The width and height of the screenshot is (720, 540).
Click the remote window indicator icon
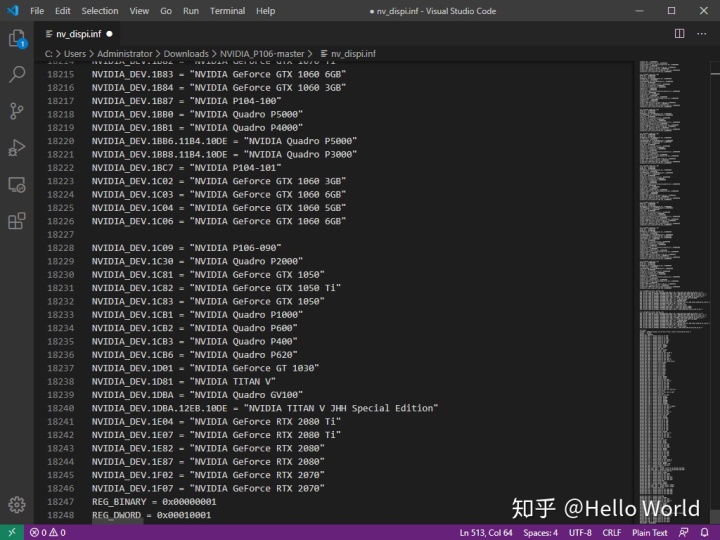12,533
